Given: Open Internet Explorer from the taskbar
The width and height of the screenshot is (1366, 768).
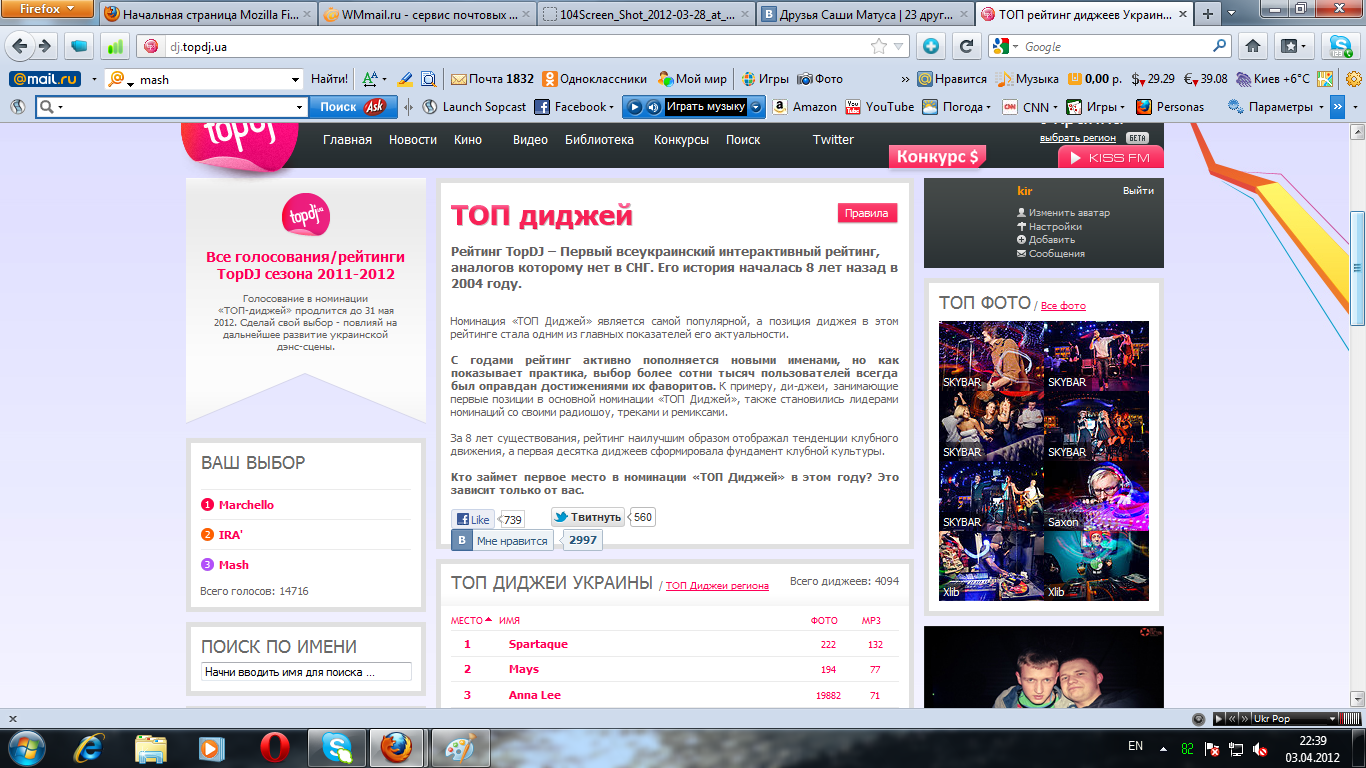Looking at the screenshot, I should click(91, 747).
